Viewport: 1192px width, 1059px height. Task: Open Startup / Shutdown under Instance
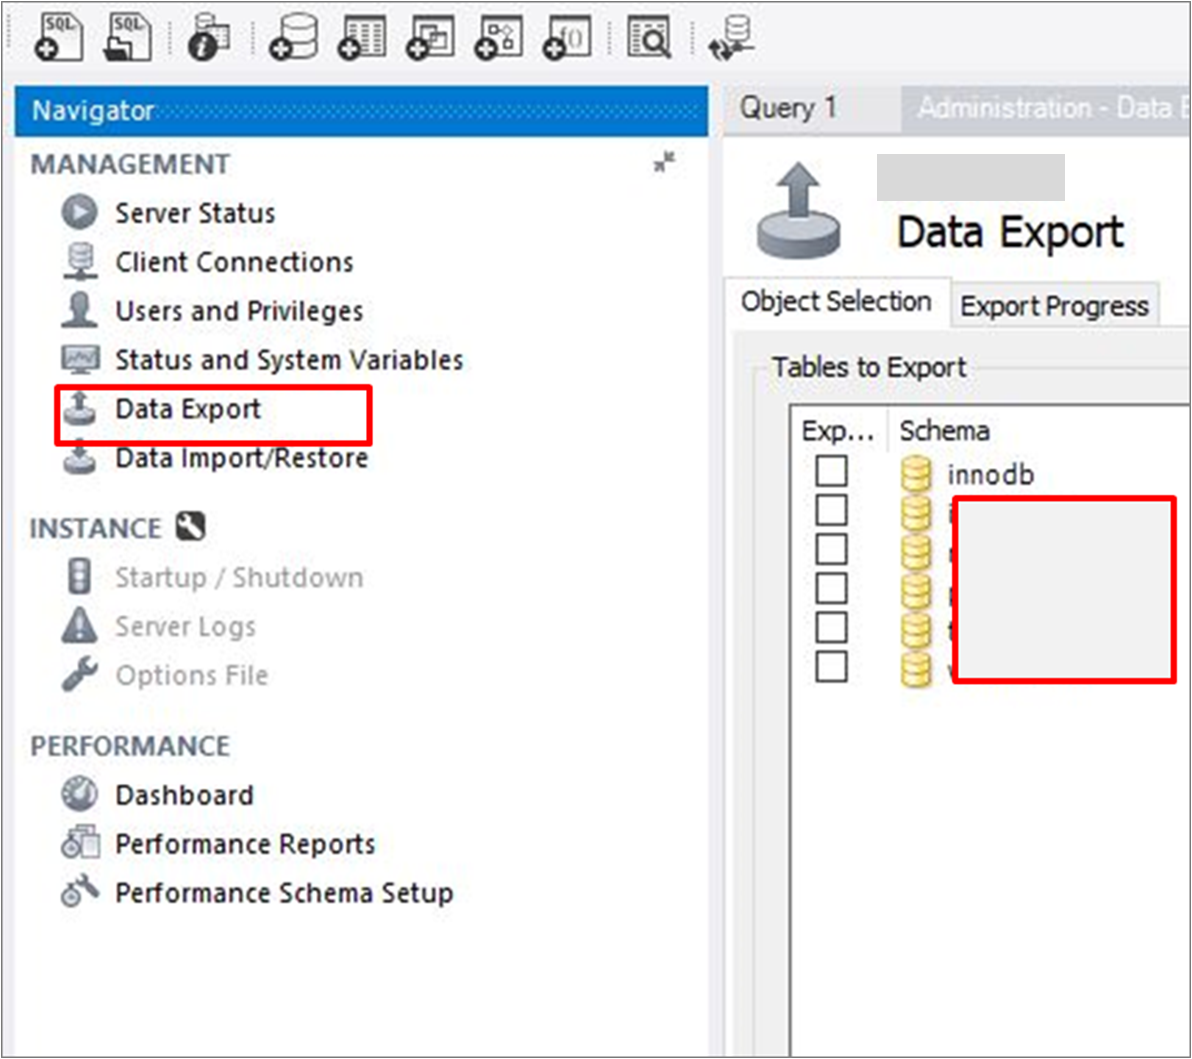pyautogui.click(x=239, y=578)
